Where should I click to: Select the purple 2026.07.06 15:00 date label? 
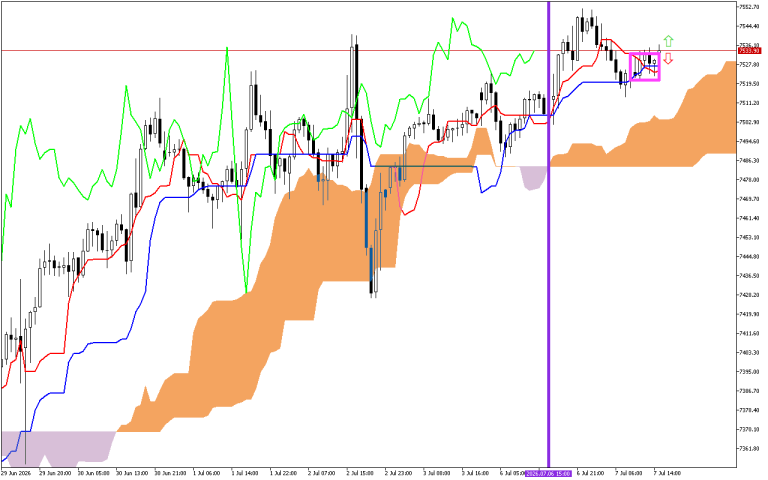(x=548, y=474)
